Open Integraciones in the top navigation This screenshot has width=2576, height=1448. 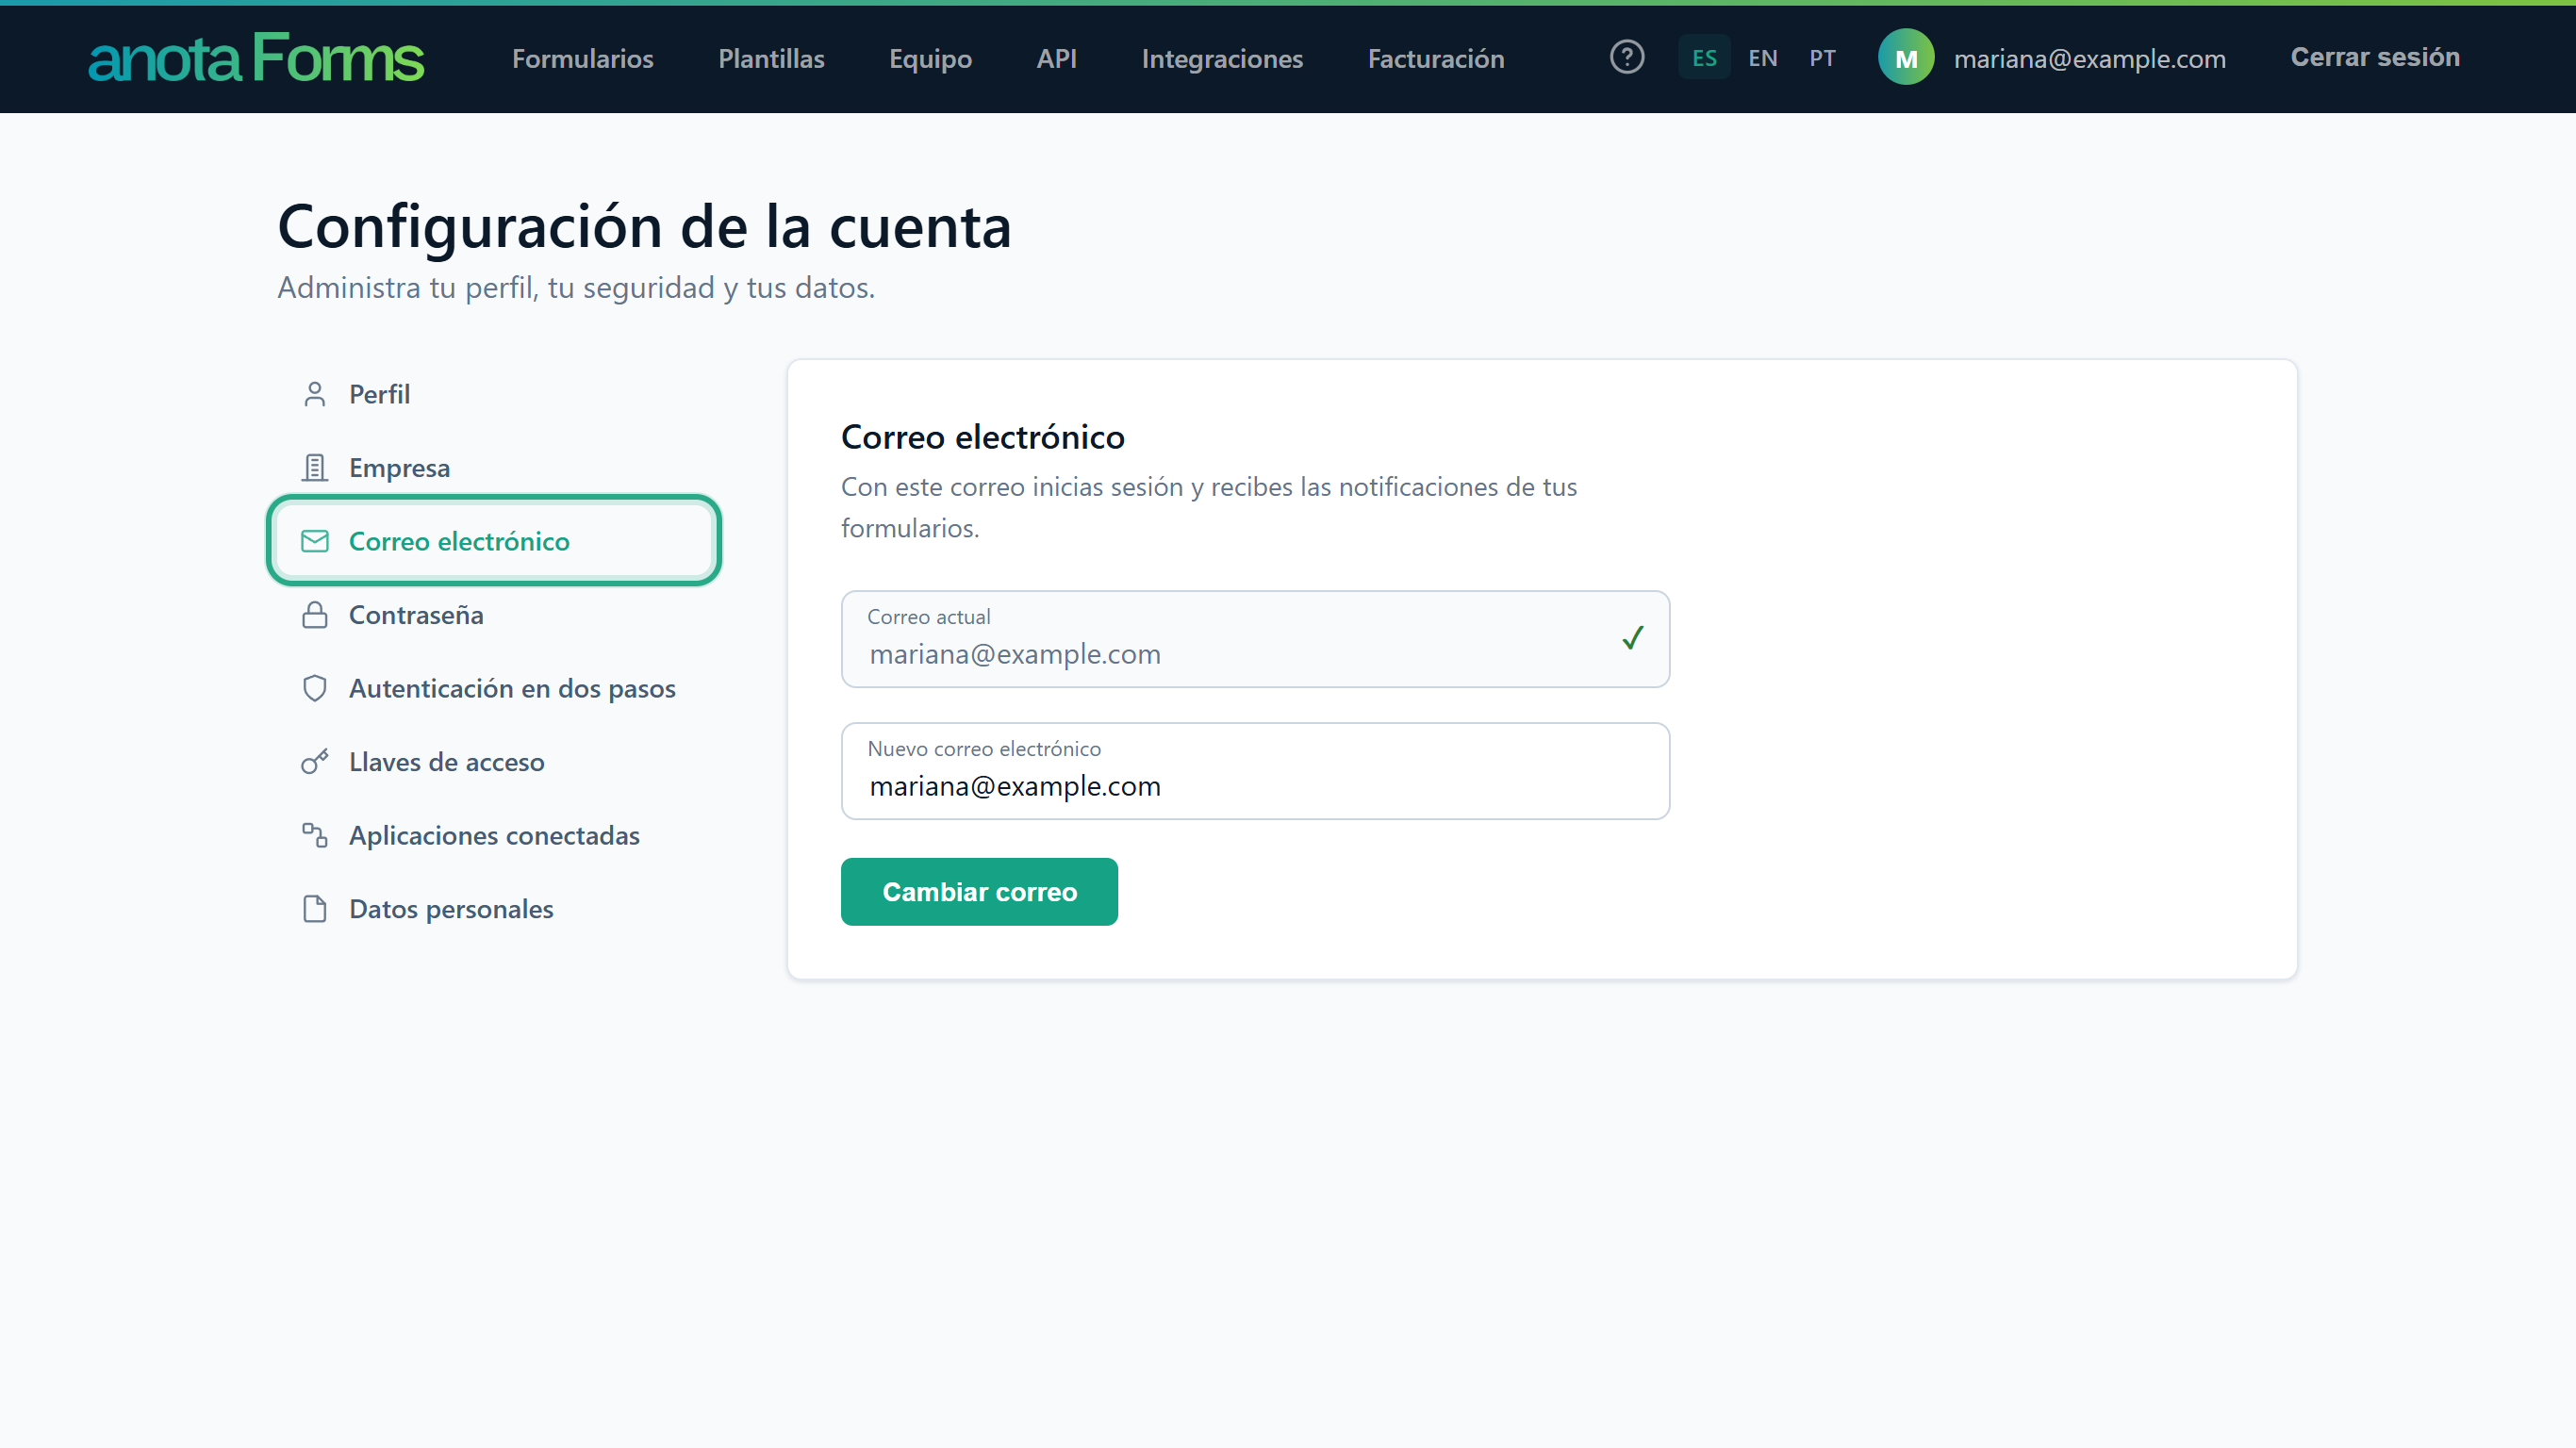[x=1222, y=58]
